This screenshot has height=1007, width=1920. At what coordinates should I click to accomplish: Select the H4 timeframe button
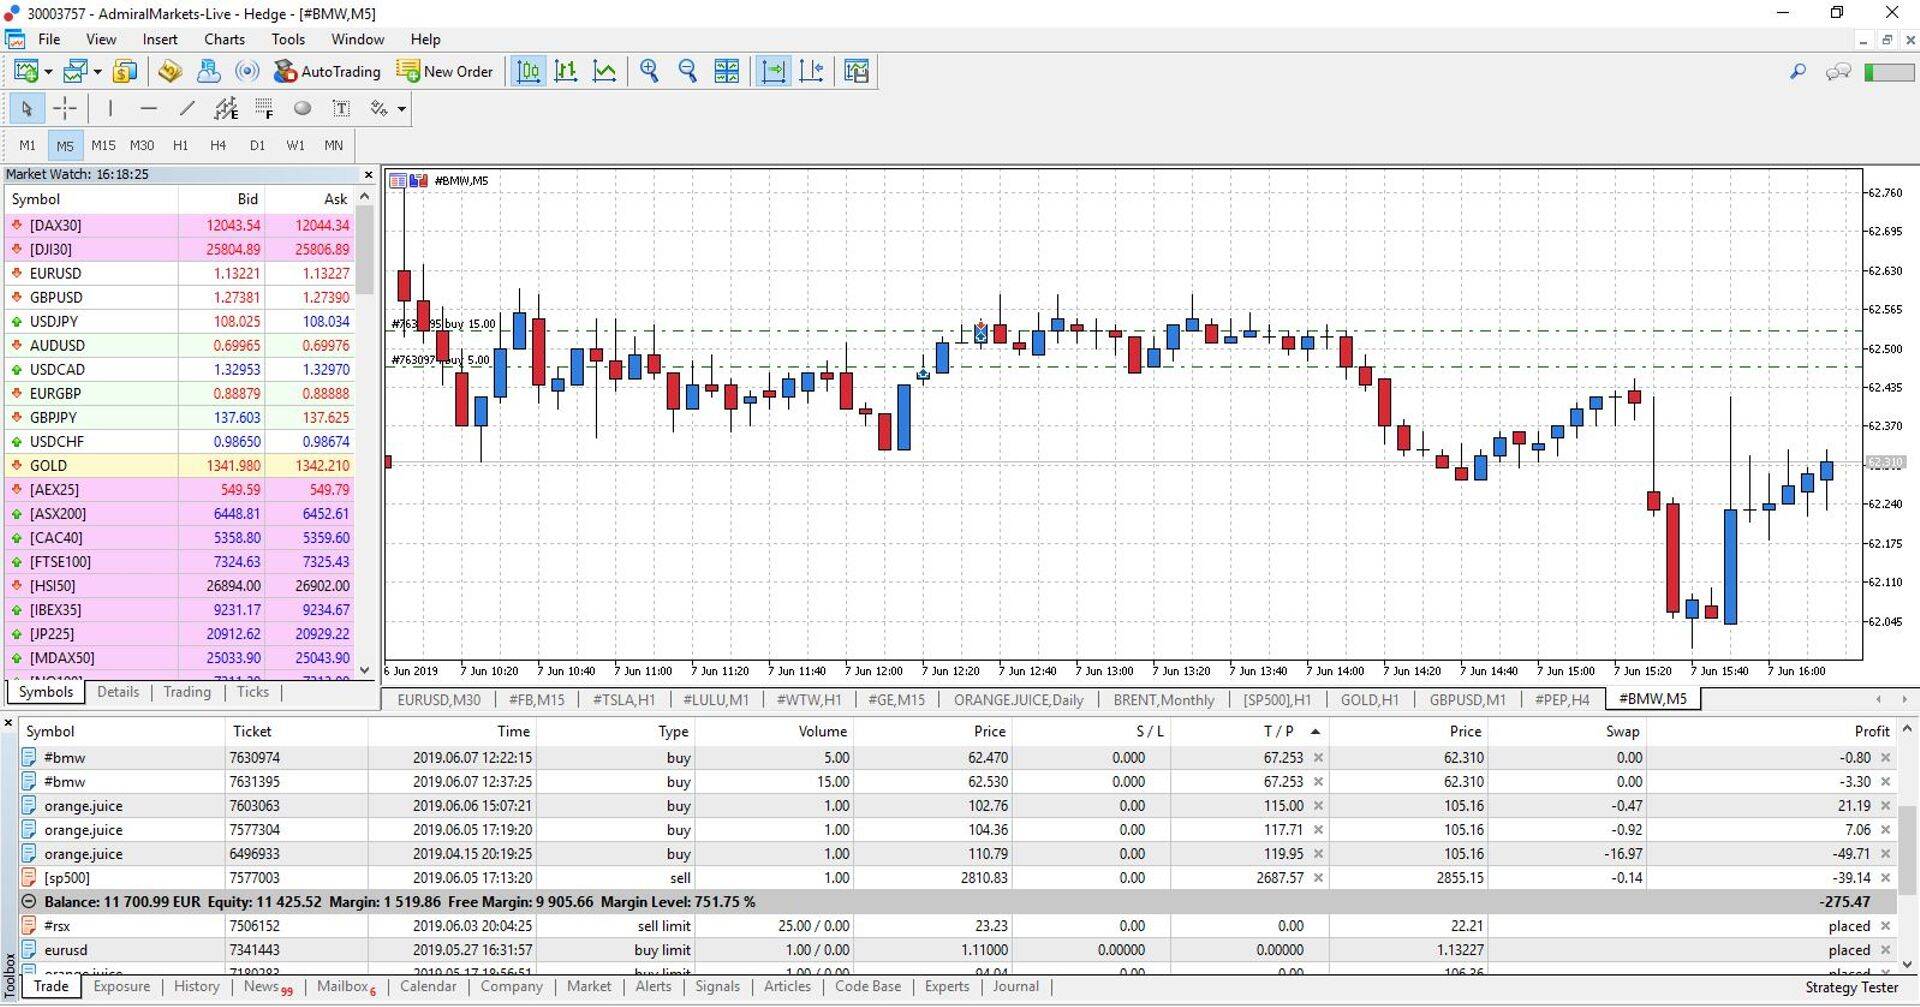click(x=218, y=145)
